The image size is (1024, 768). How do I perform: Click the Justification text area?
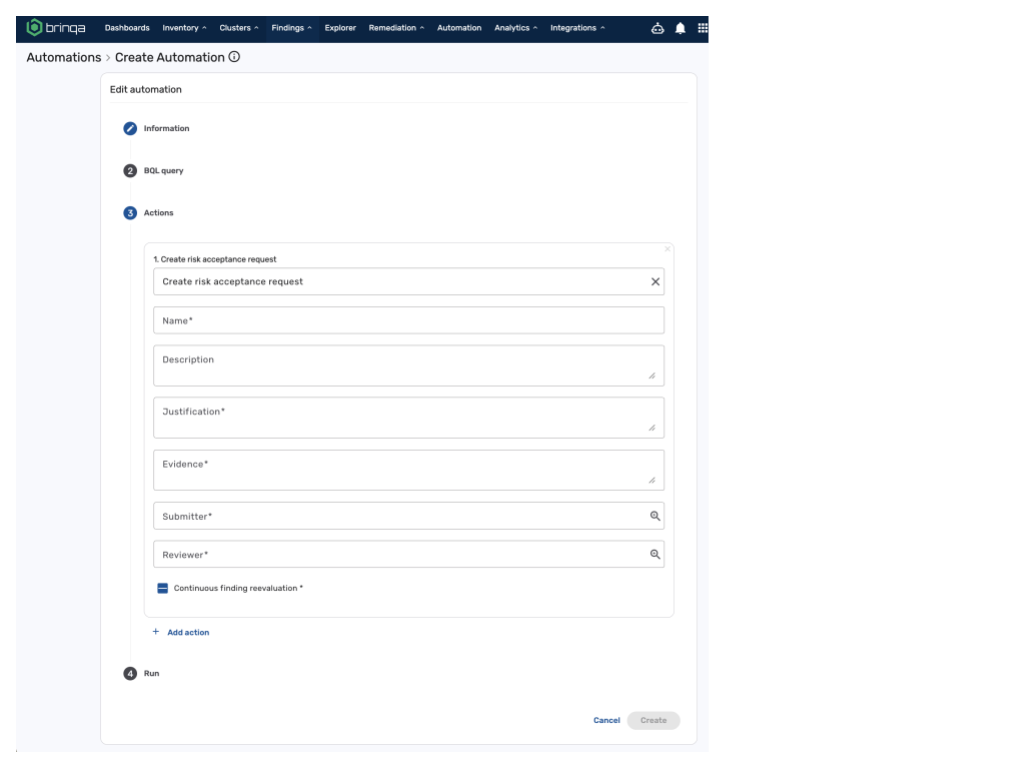[409, 418]
